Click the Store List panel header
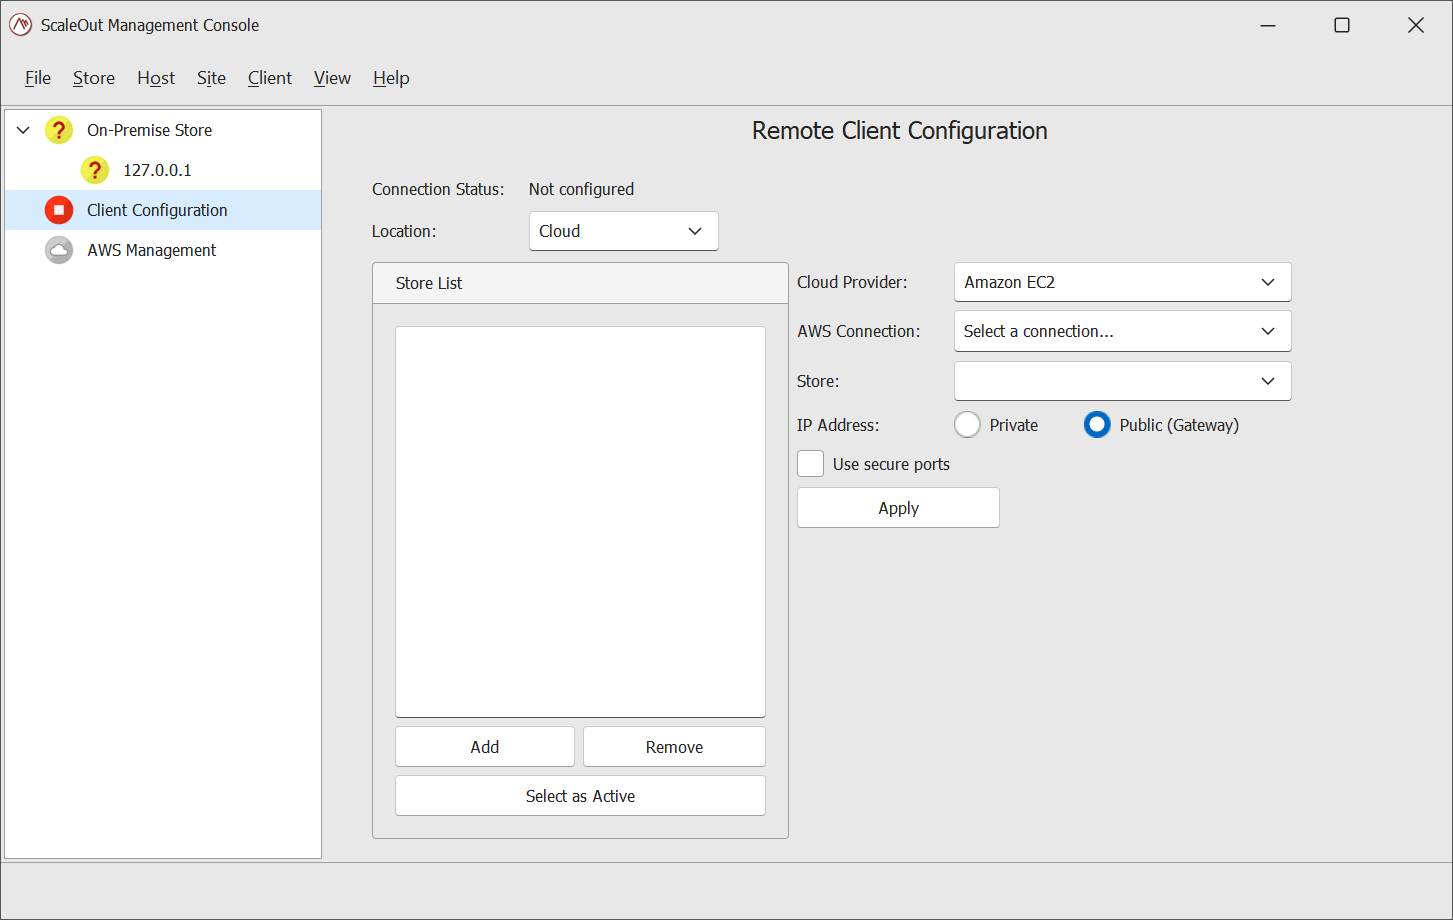 580,283
